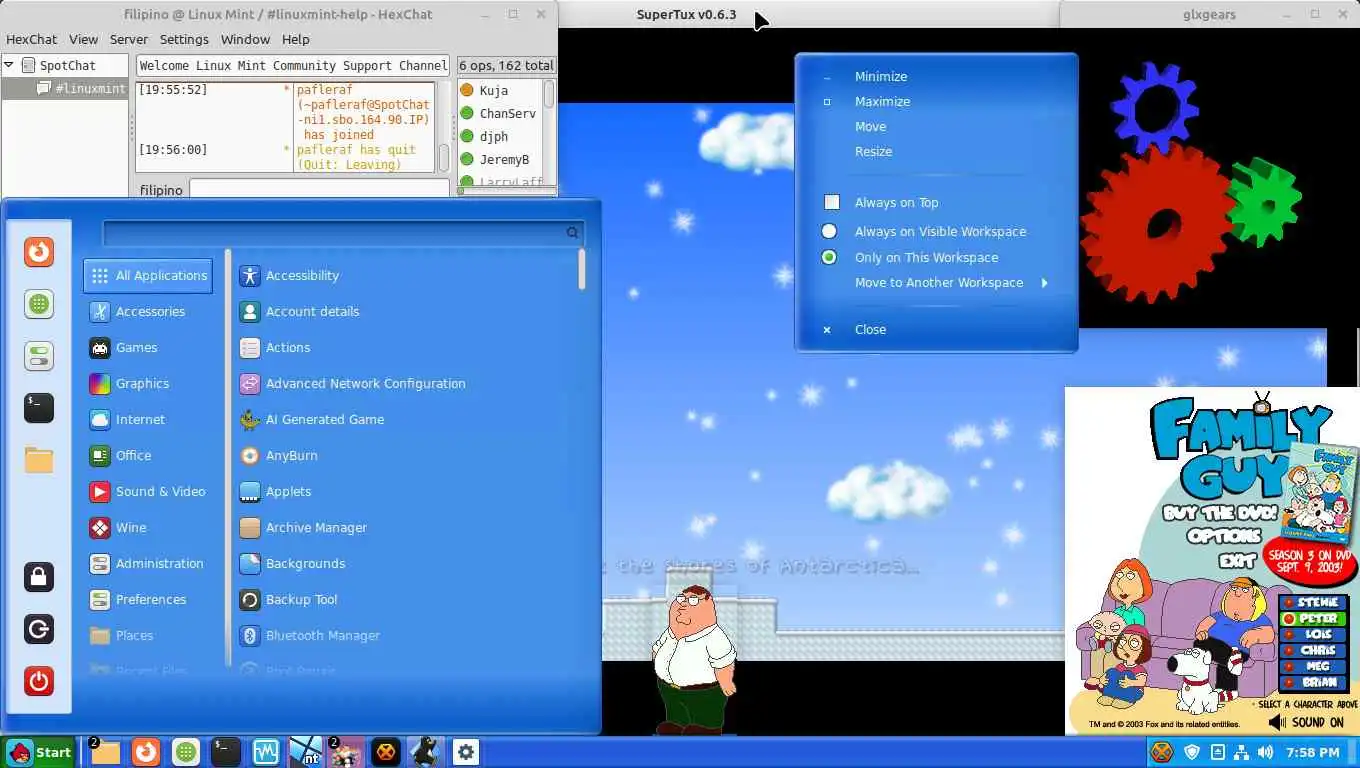Click the Log Out icon in menu sidebar
This screenshot has height=768, width=1360.
(x=39, y=629)
